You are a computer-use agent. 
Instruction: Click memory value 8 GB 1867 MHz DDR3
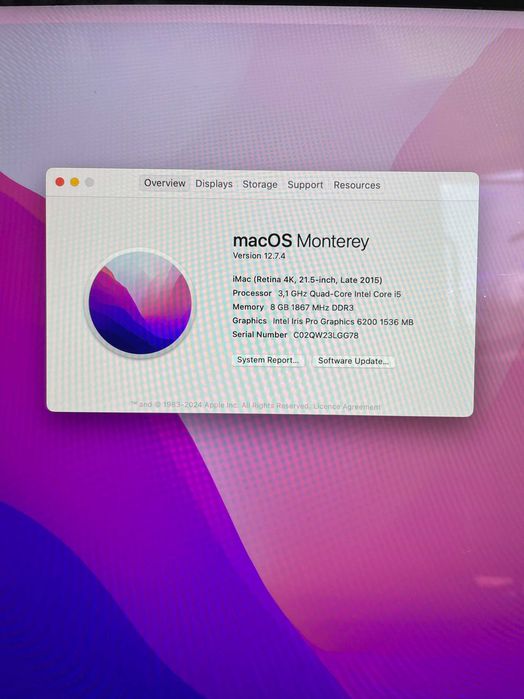click(x=312, y=307)
